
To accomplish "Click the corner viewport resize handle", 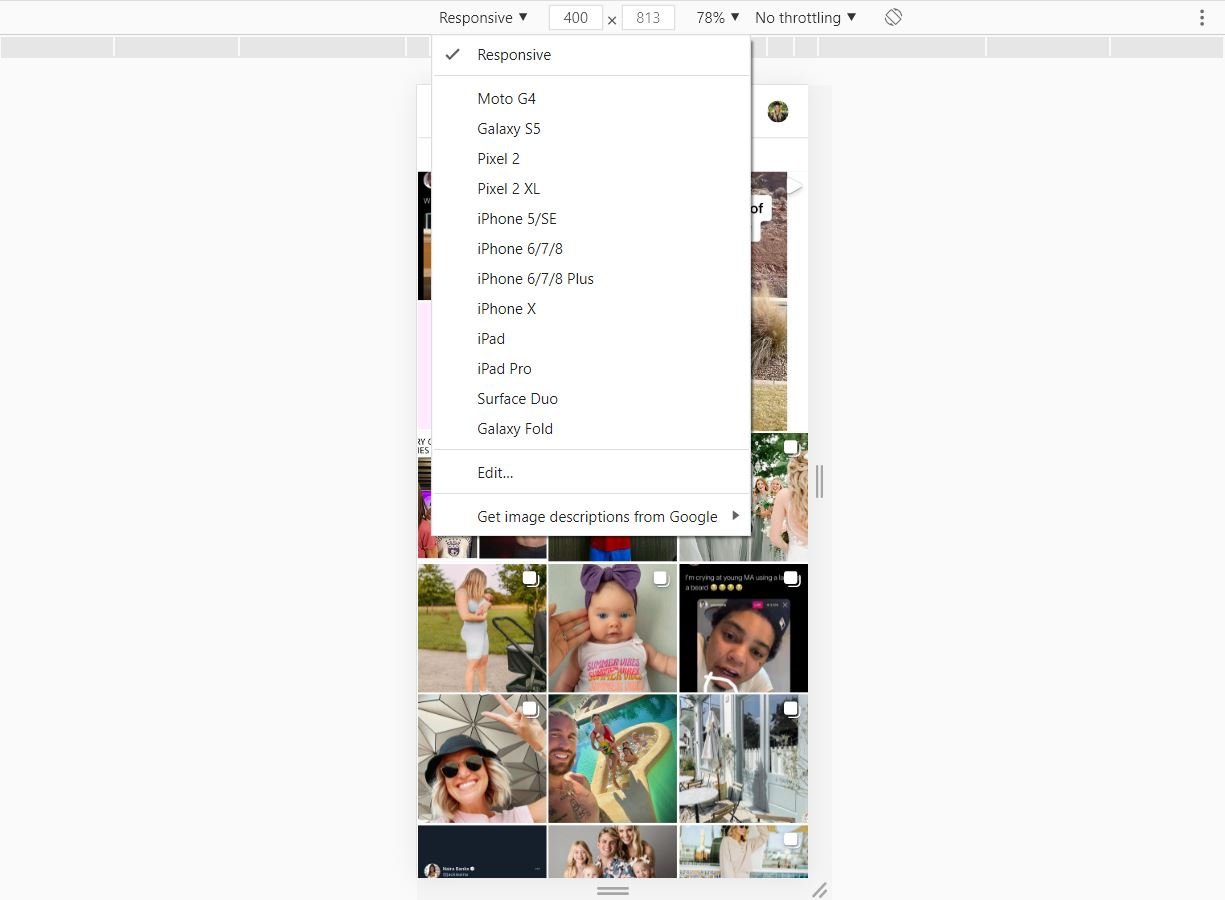I will 819,889.
